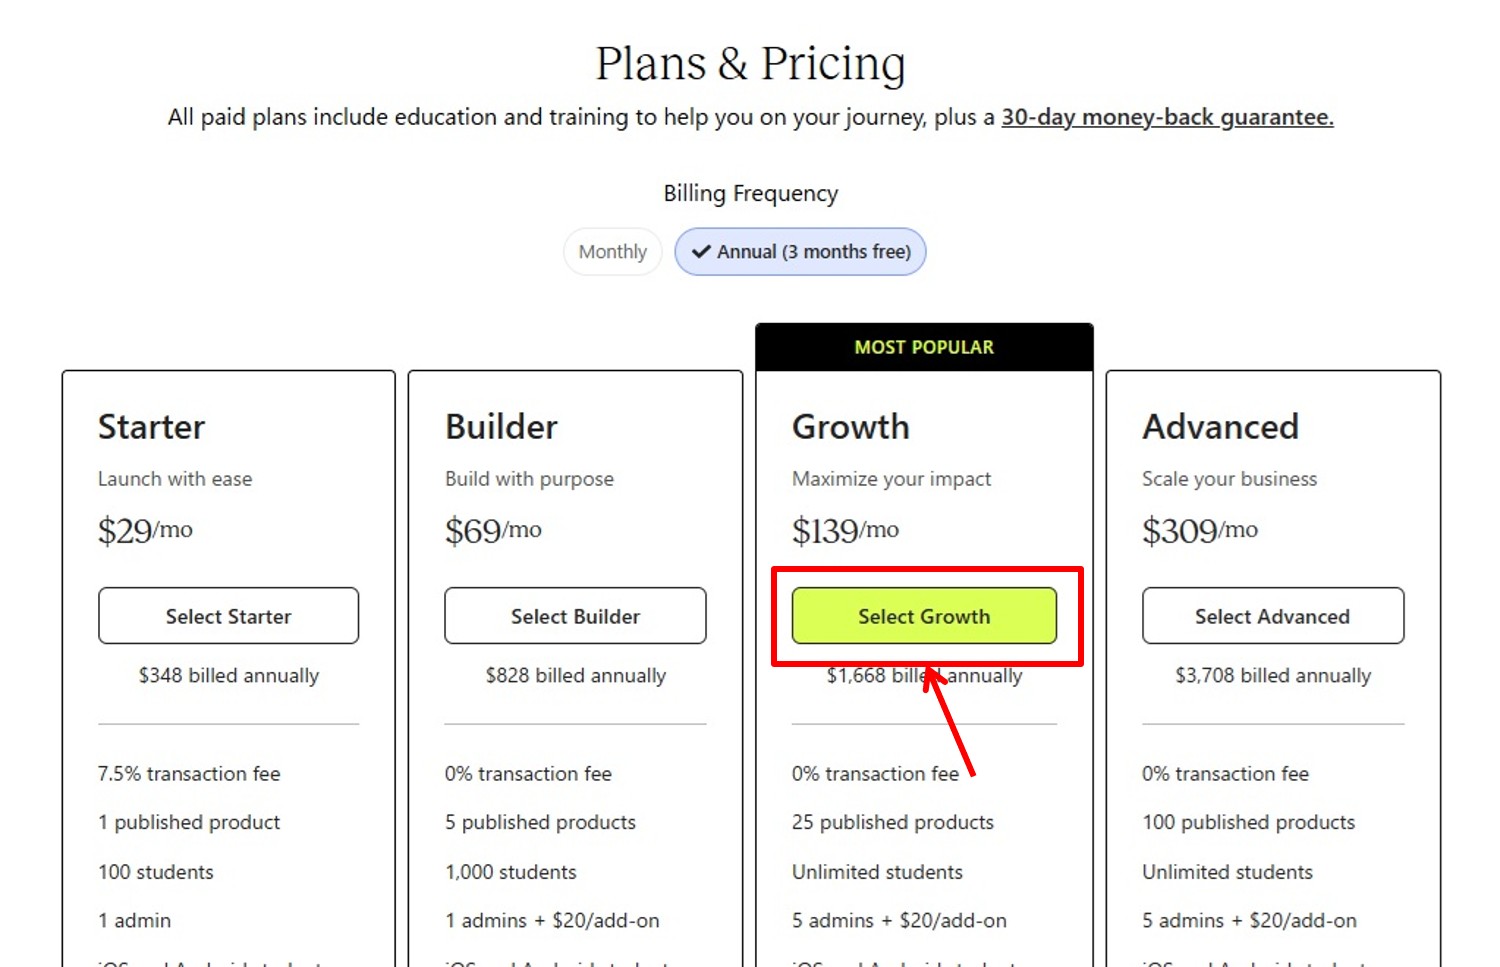
Task: Click the Builder plan heading
Action: [501, 427]
